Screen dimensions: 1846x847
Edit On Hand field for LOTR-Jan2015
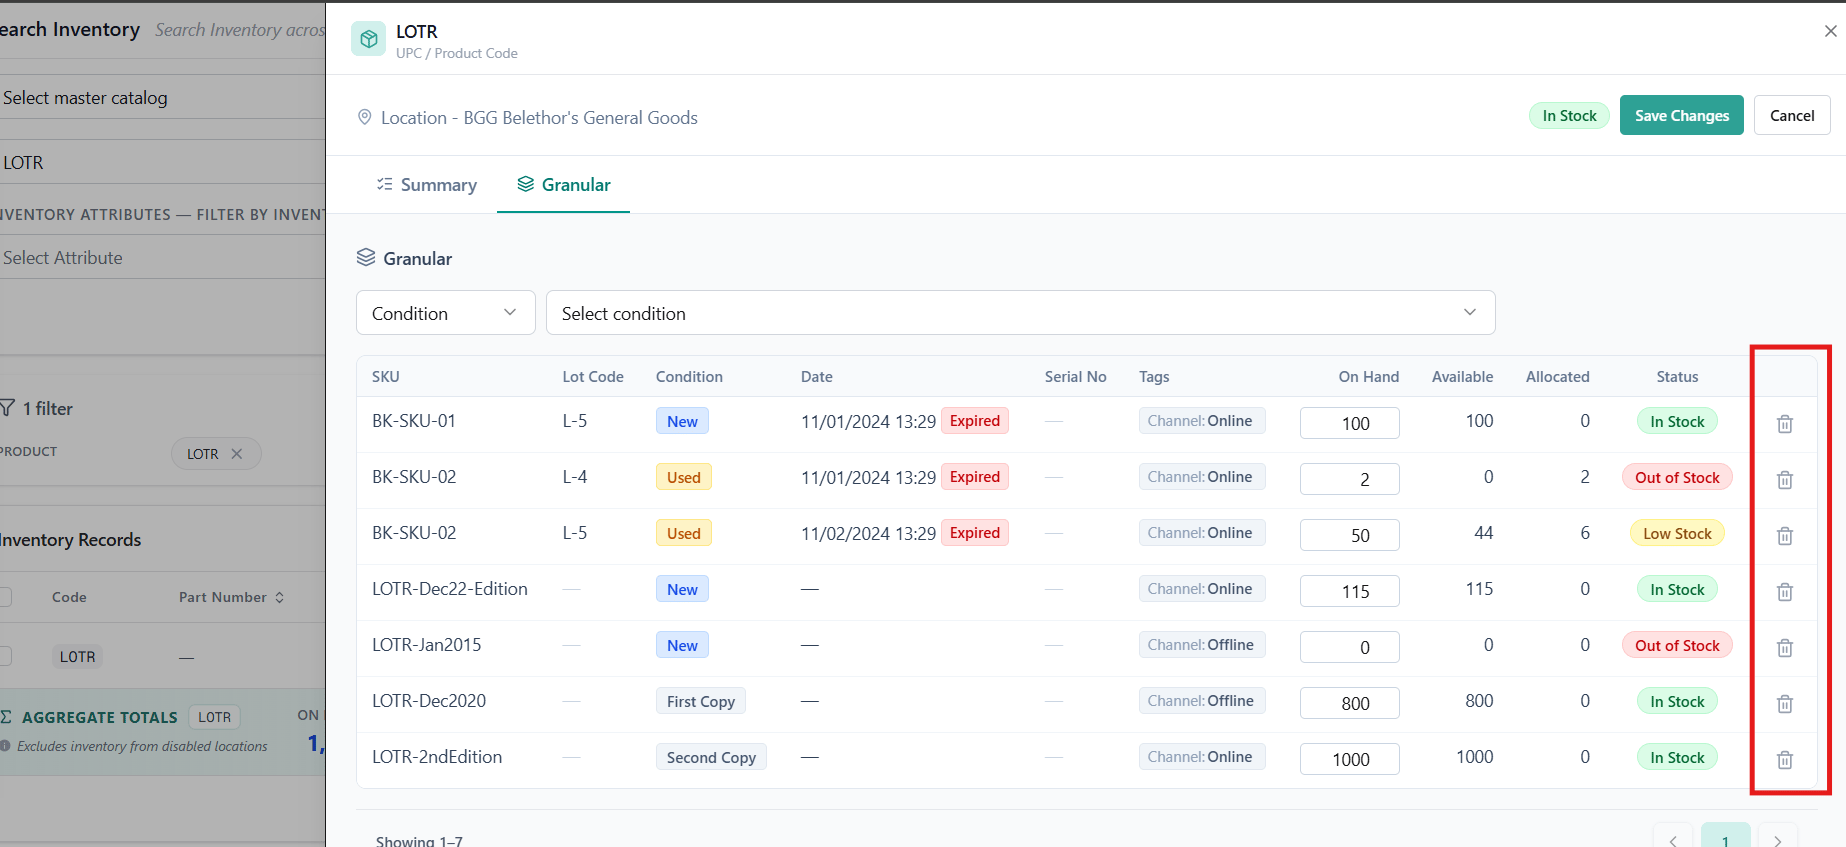click(x=1349, y=647)
